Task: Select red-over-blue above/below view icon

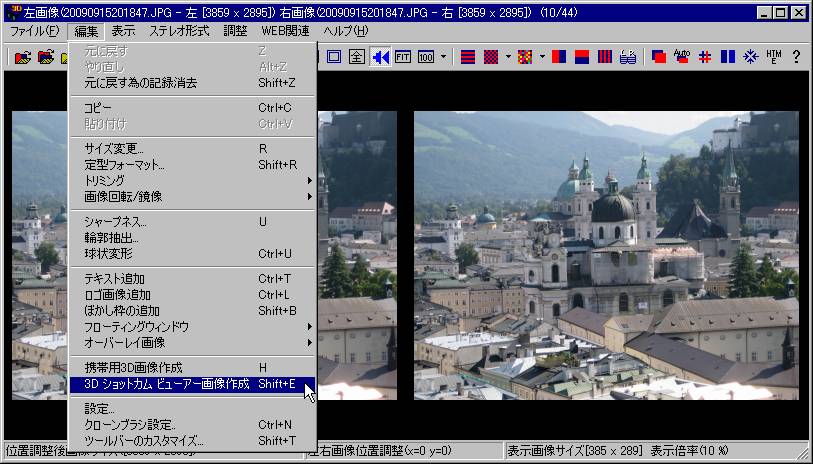Action: click(582, 57)
